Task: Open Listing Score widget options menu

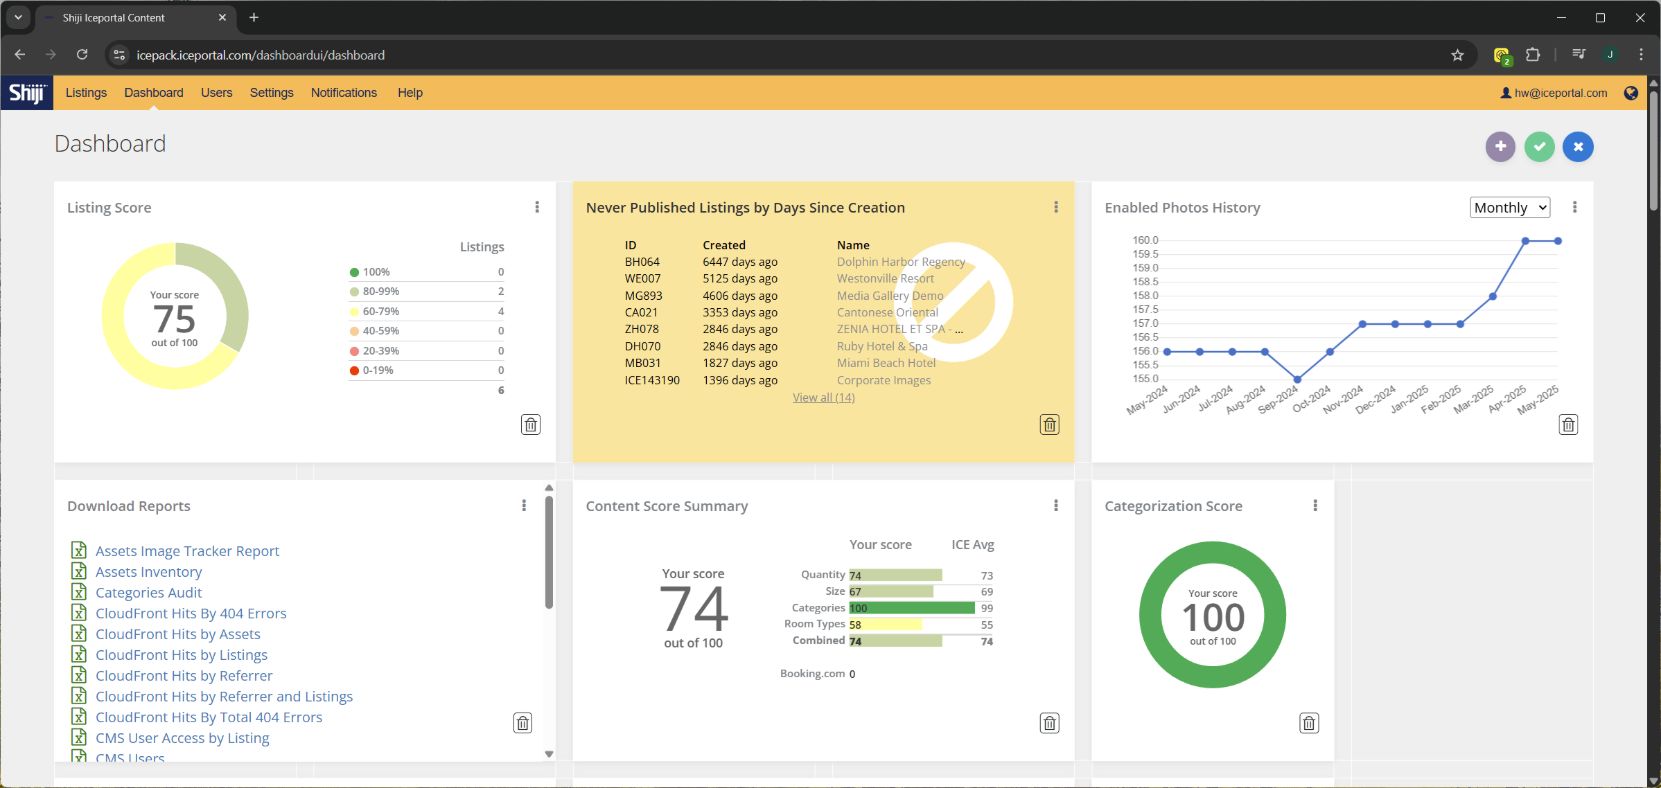Action: [x=537, y=207]
